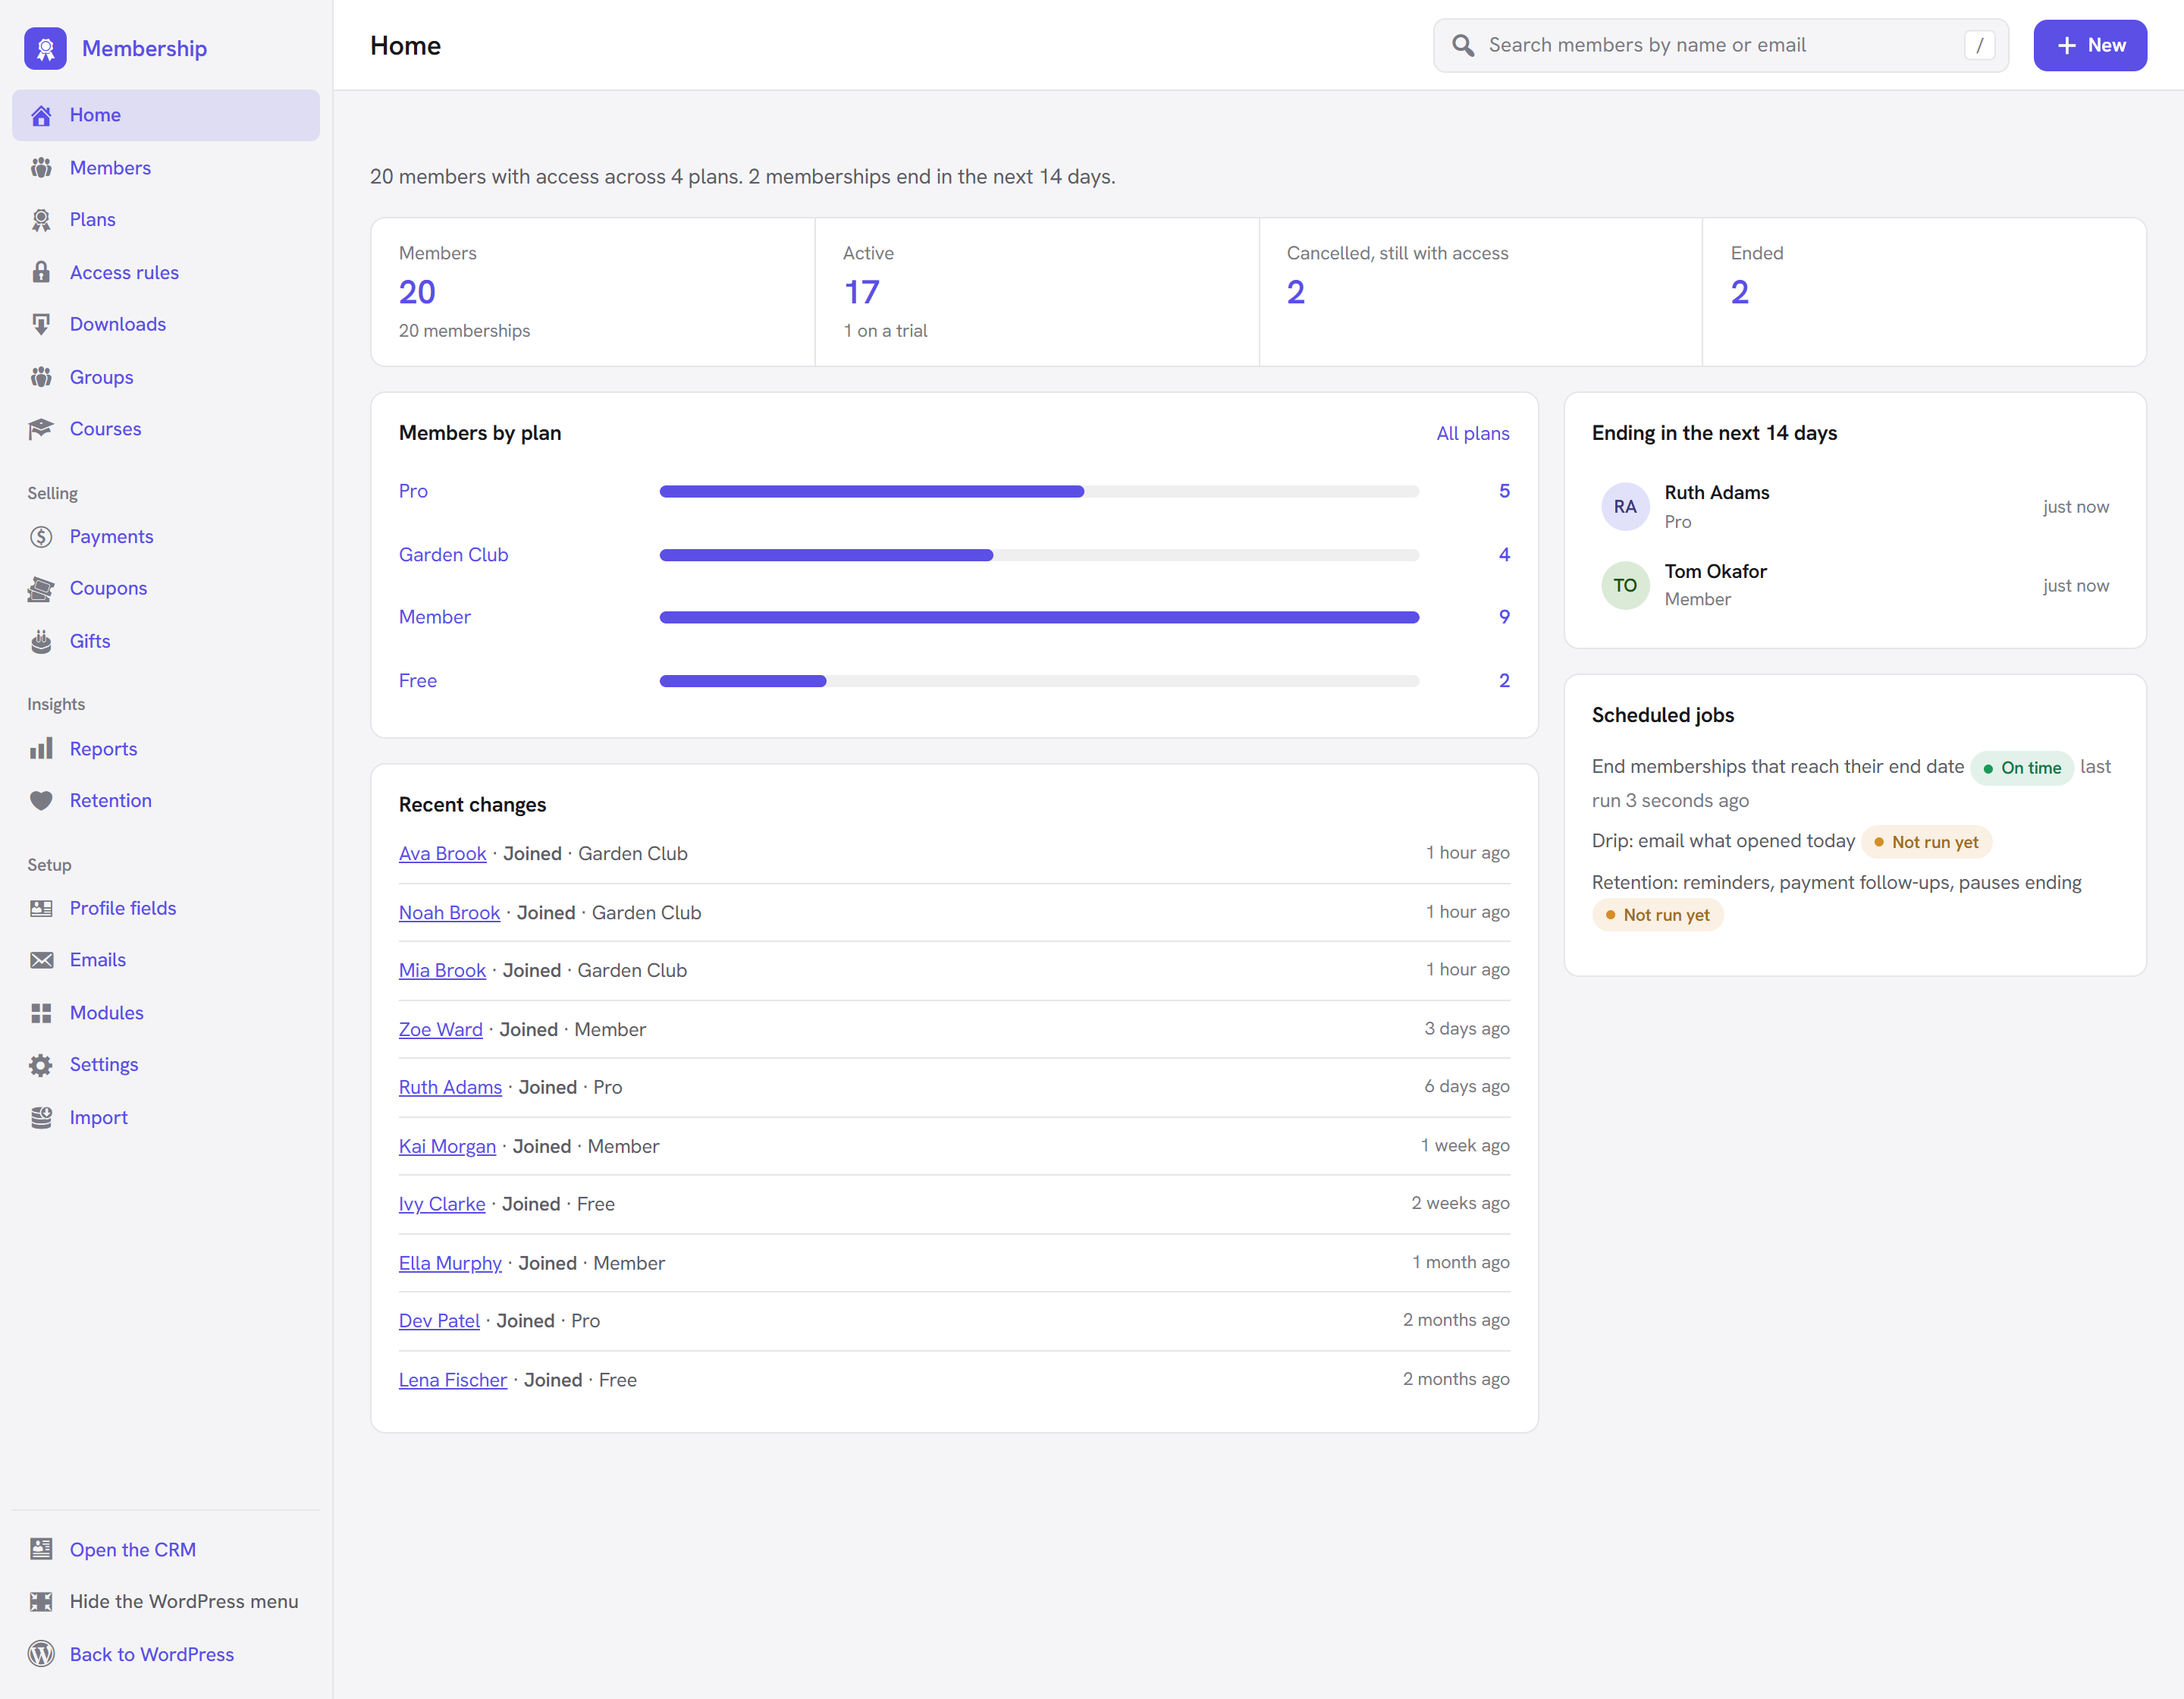The image size is (2184, 1699).
Task: Go to Access rules page
Action: tap(166, 272)
